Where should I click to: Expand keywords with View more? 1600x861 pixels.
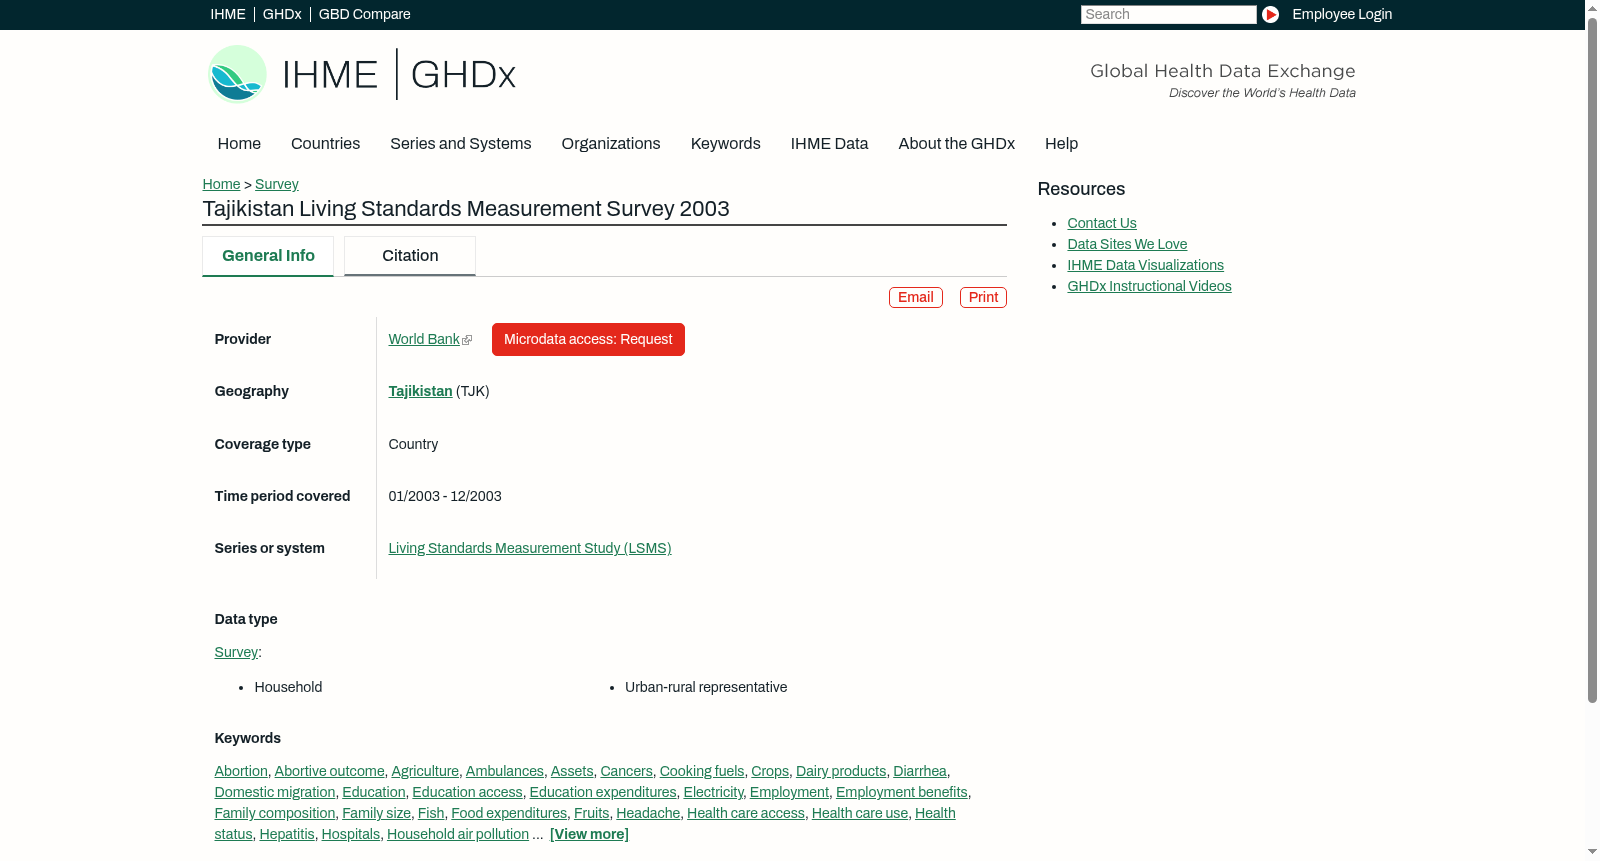coord(589,834)
